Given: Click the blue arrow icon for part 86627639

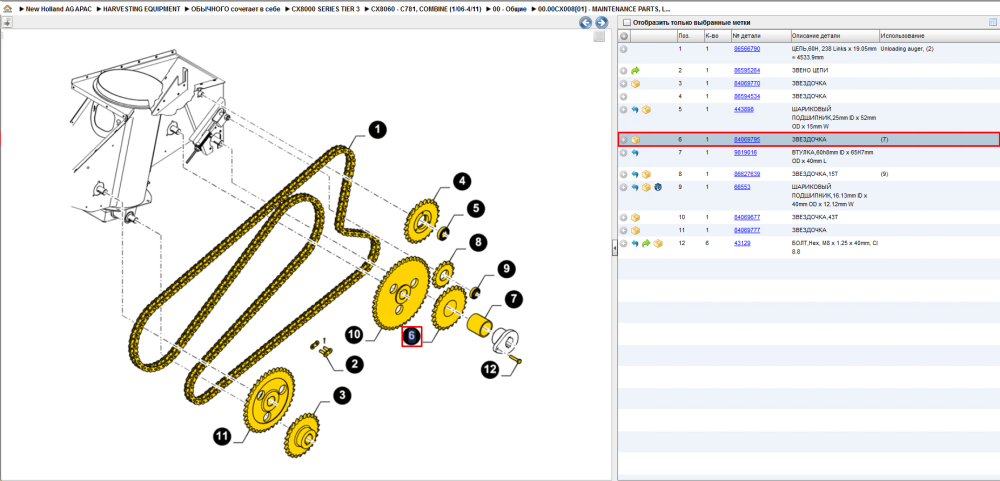Looking at the screenshot, I should pyautogui.click(x=635, y=174).
